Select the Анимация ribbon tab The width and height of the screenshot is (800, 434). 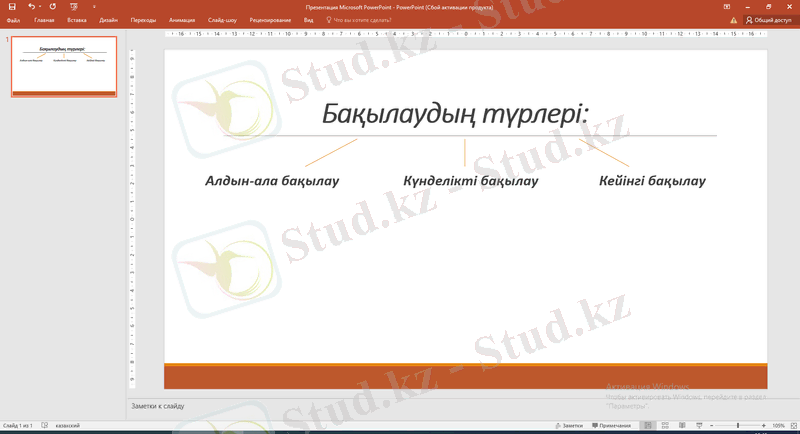182,20
